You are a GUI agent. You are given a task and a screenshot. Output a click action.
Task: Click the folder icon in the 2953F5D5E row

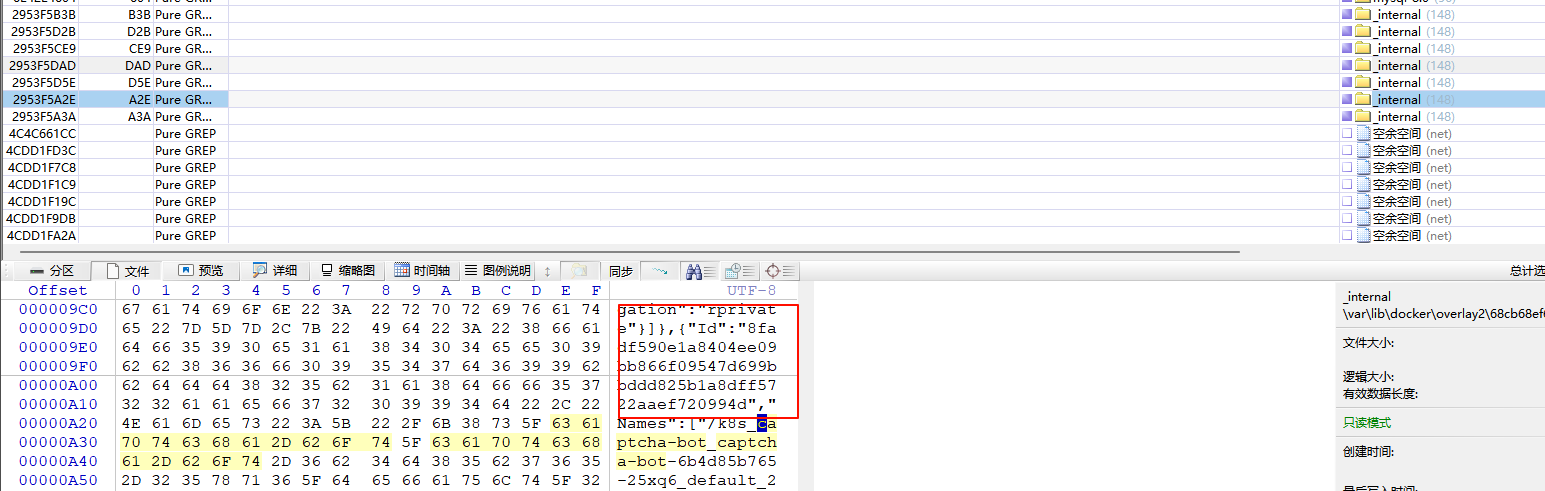pos(1363,83)
